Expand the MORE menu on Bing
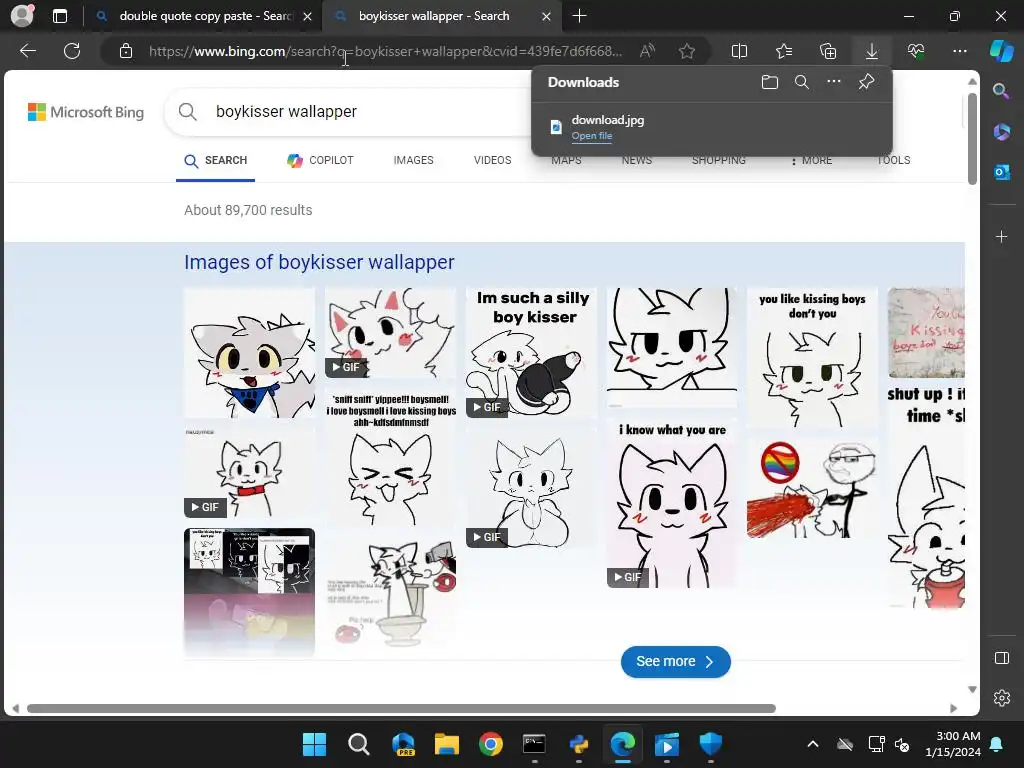This screenshot has height=768, width=1024. pos(811,161)
